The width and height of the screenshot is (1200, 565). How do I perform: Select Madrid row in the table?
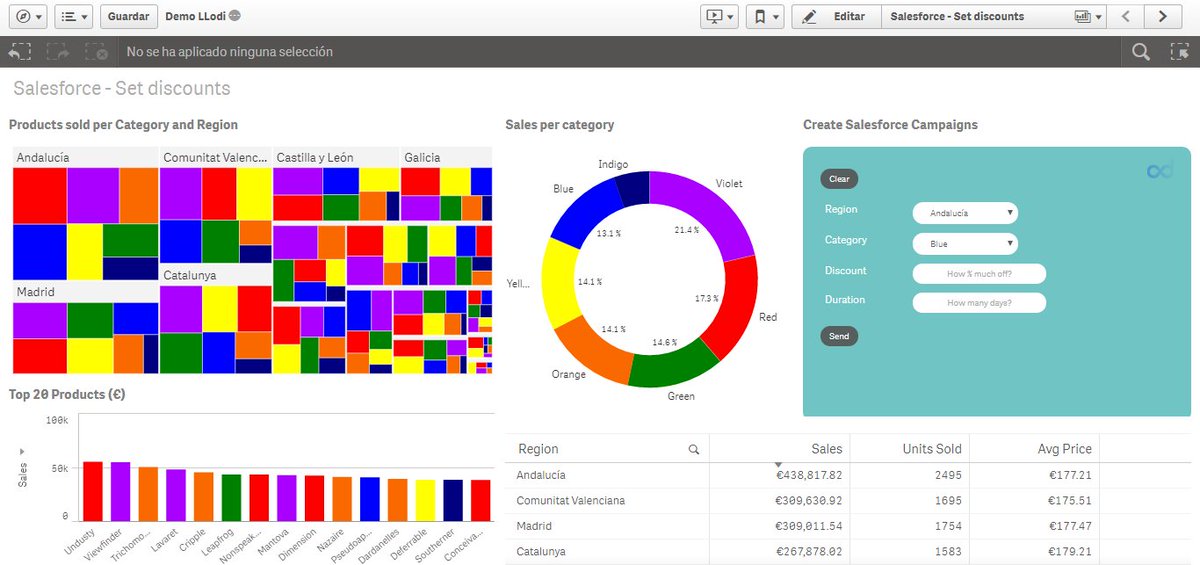pos(534,526)
